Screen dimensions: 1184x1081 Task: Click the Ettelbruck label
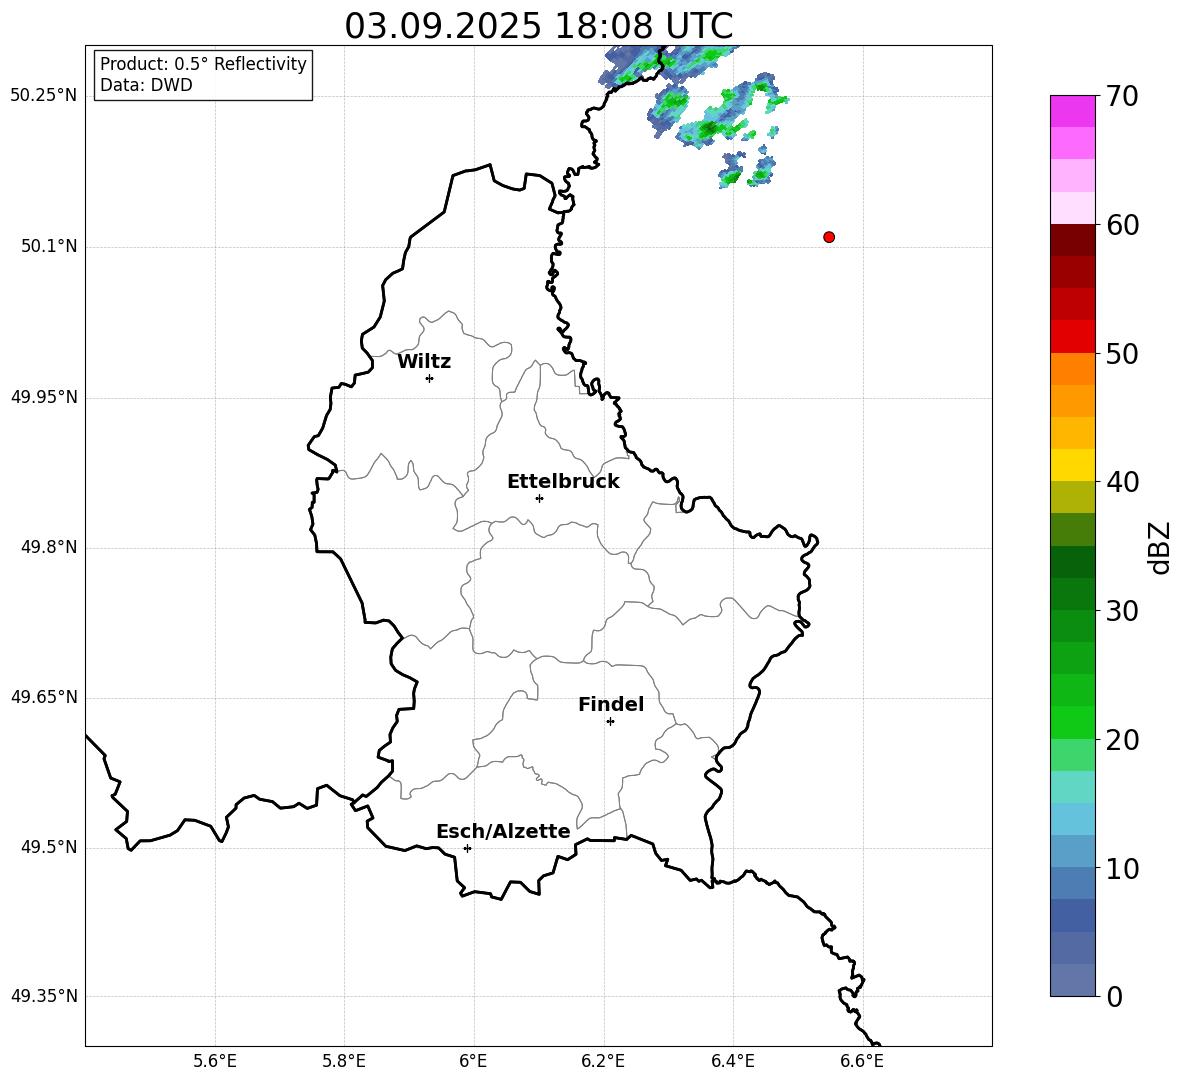coord(563,482)
